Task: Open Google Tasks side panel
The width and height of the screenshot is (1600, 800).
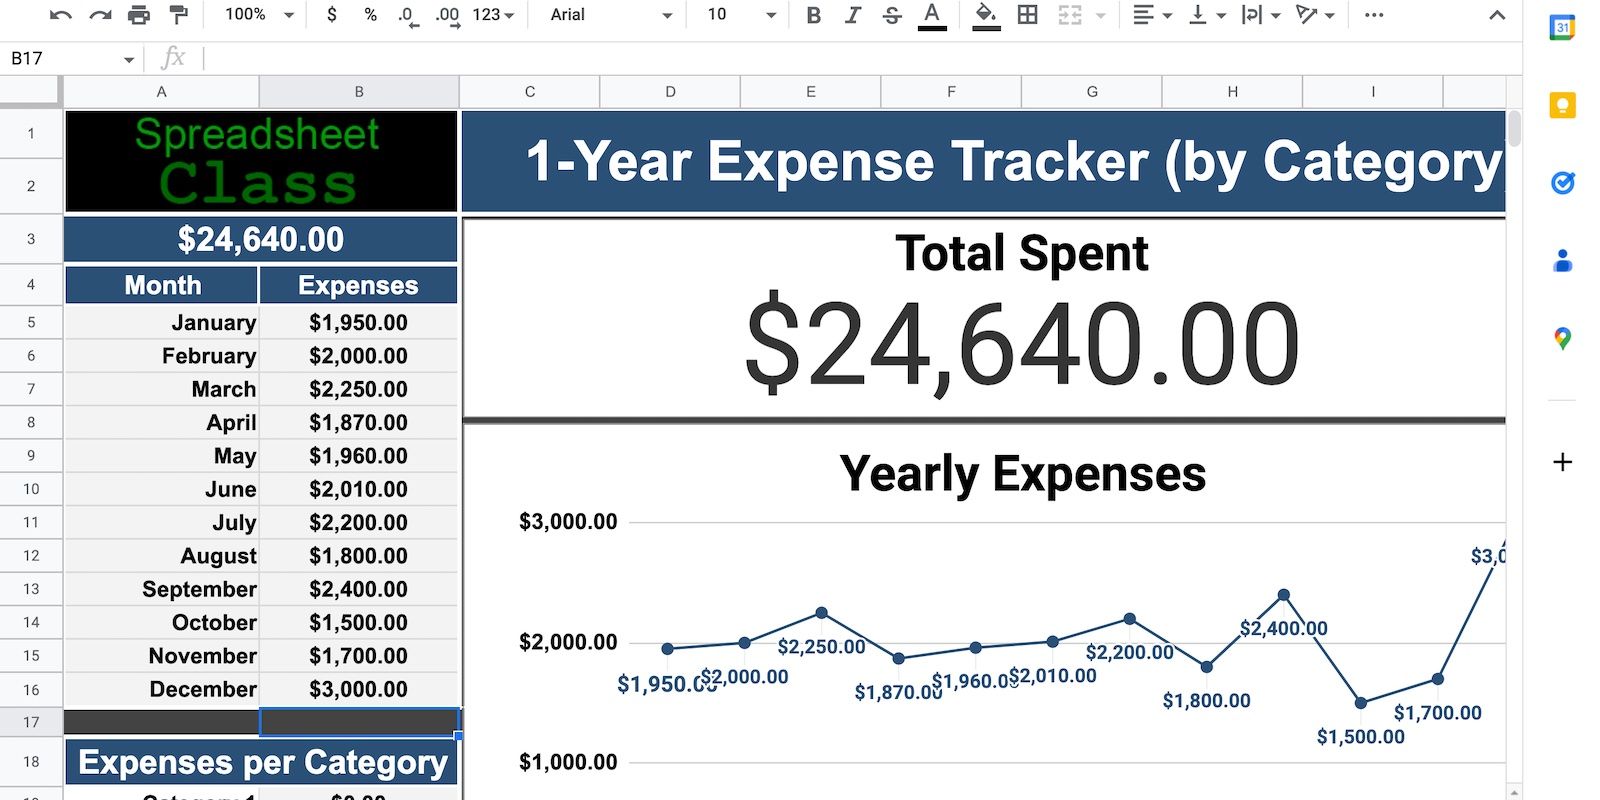Action: point(1562,183)
